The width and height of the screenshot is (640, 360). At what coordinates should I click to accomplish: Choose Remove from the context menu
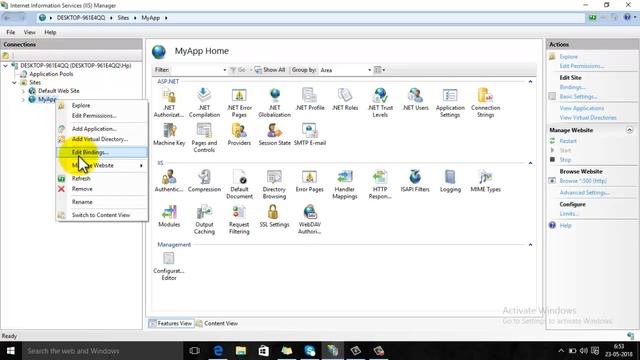(102, 189)
